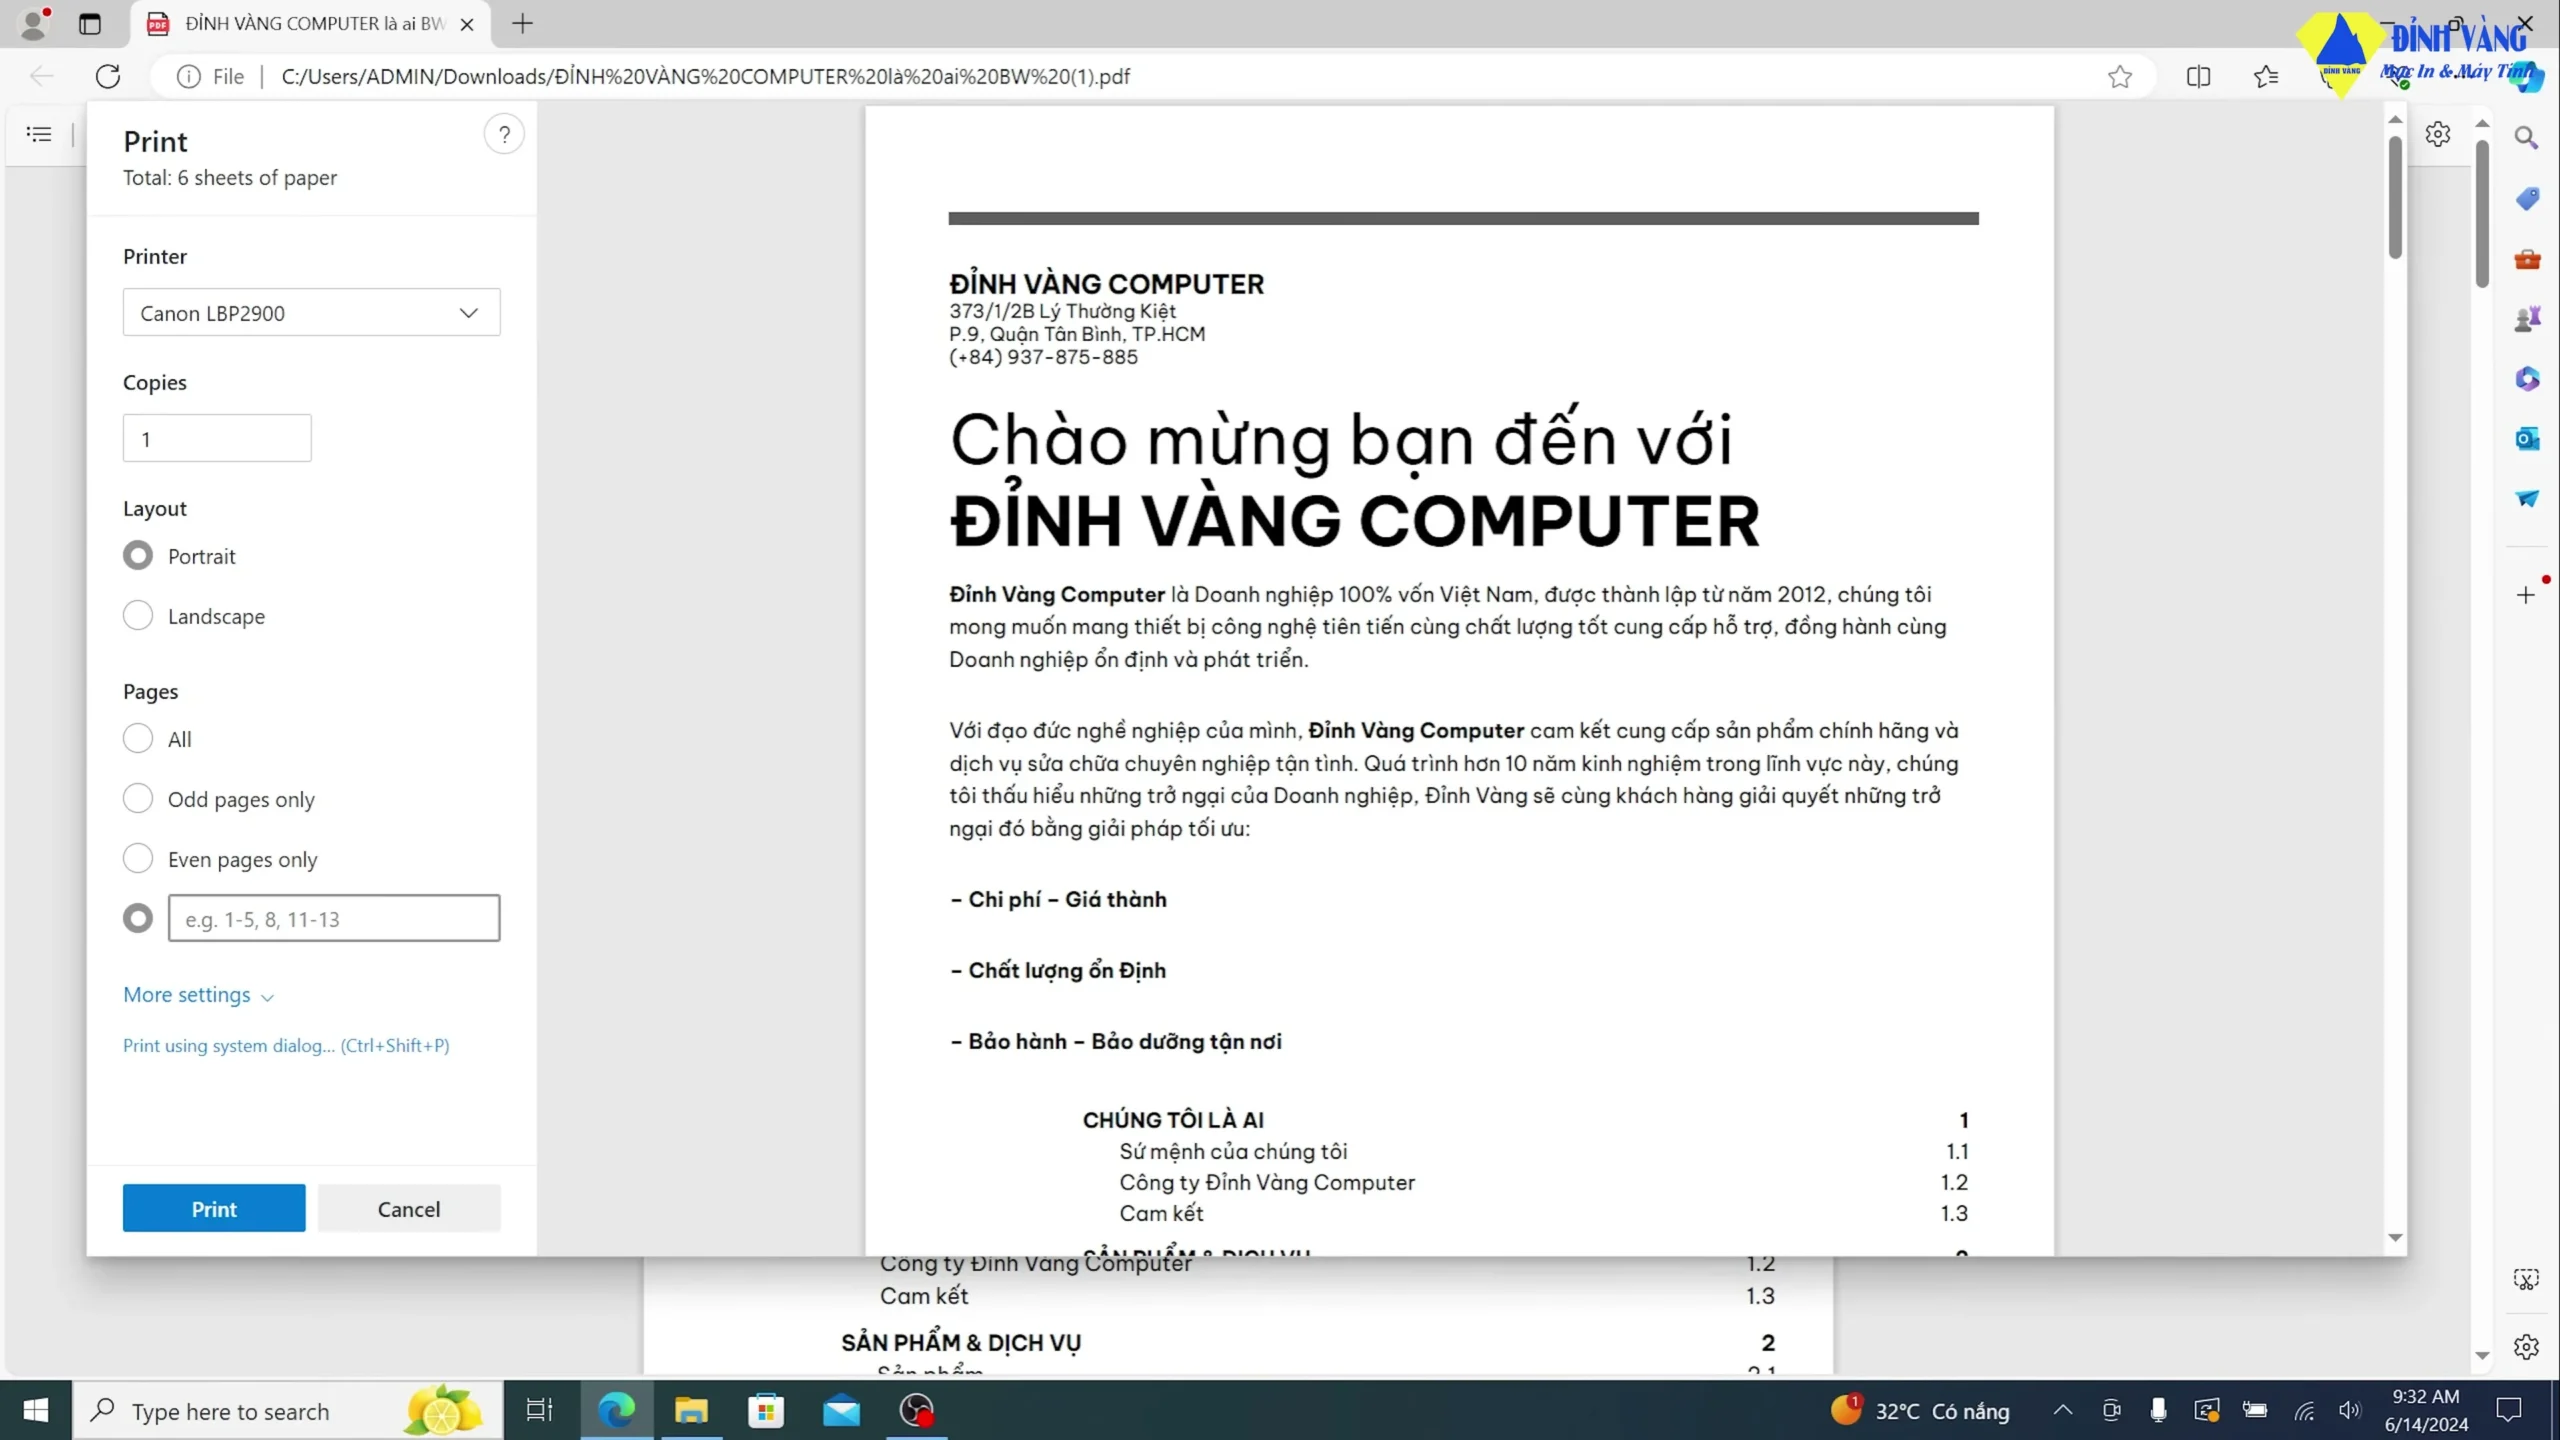
Task: Open the Favorites list icon
Action: click(2266, 77)
